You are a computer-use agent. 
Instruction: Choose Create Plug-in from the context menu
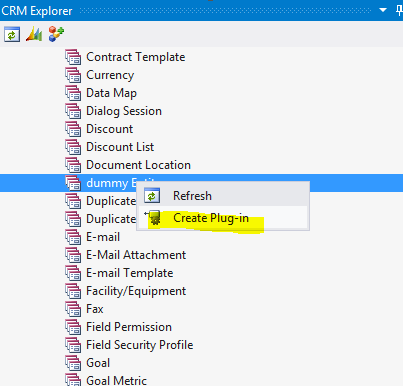click(x=223, y=218)
